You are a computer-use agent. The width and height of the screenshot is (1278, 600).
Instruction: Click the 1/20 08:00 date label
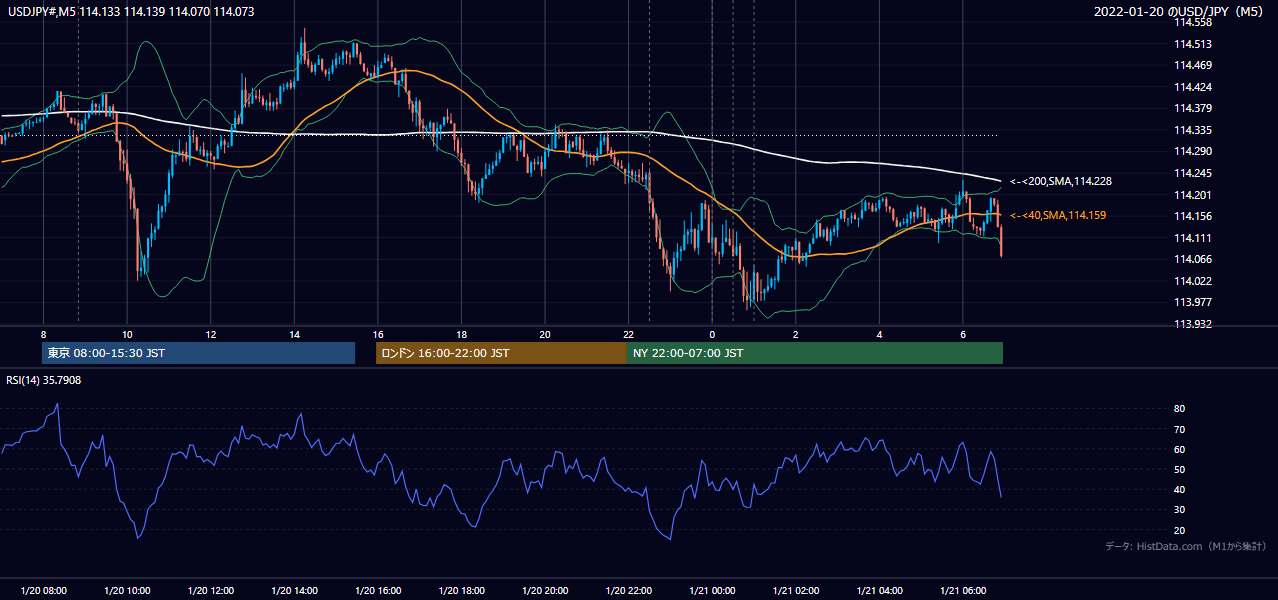pos(43,591)
